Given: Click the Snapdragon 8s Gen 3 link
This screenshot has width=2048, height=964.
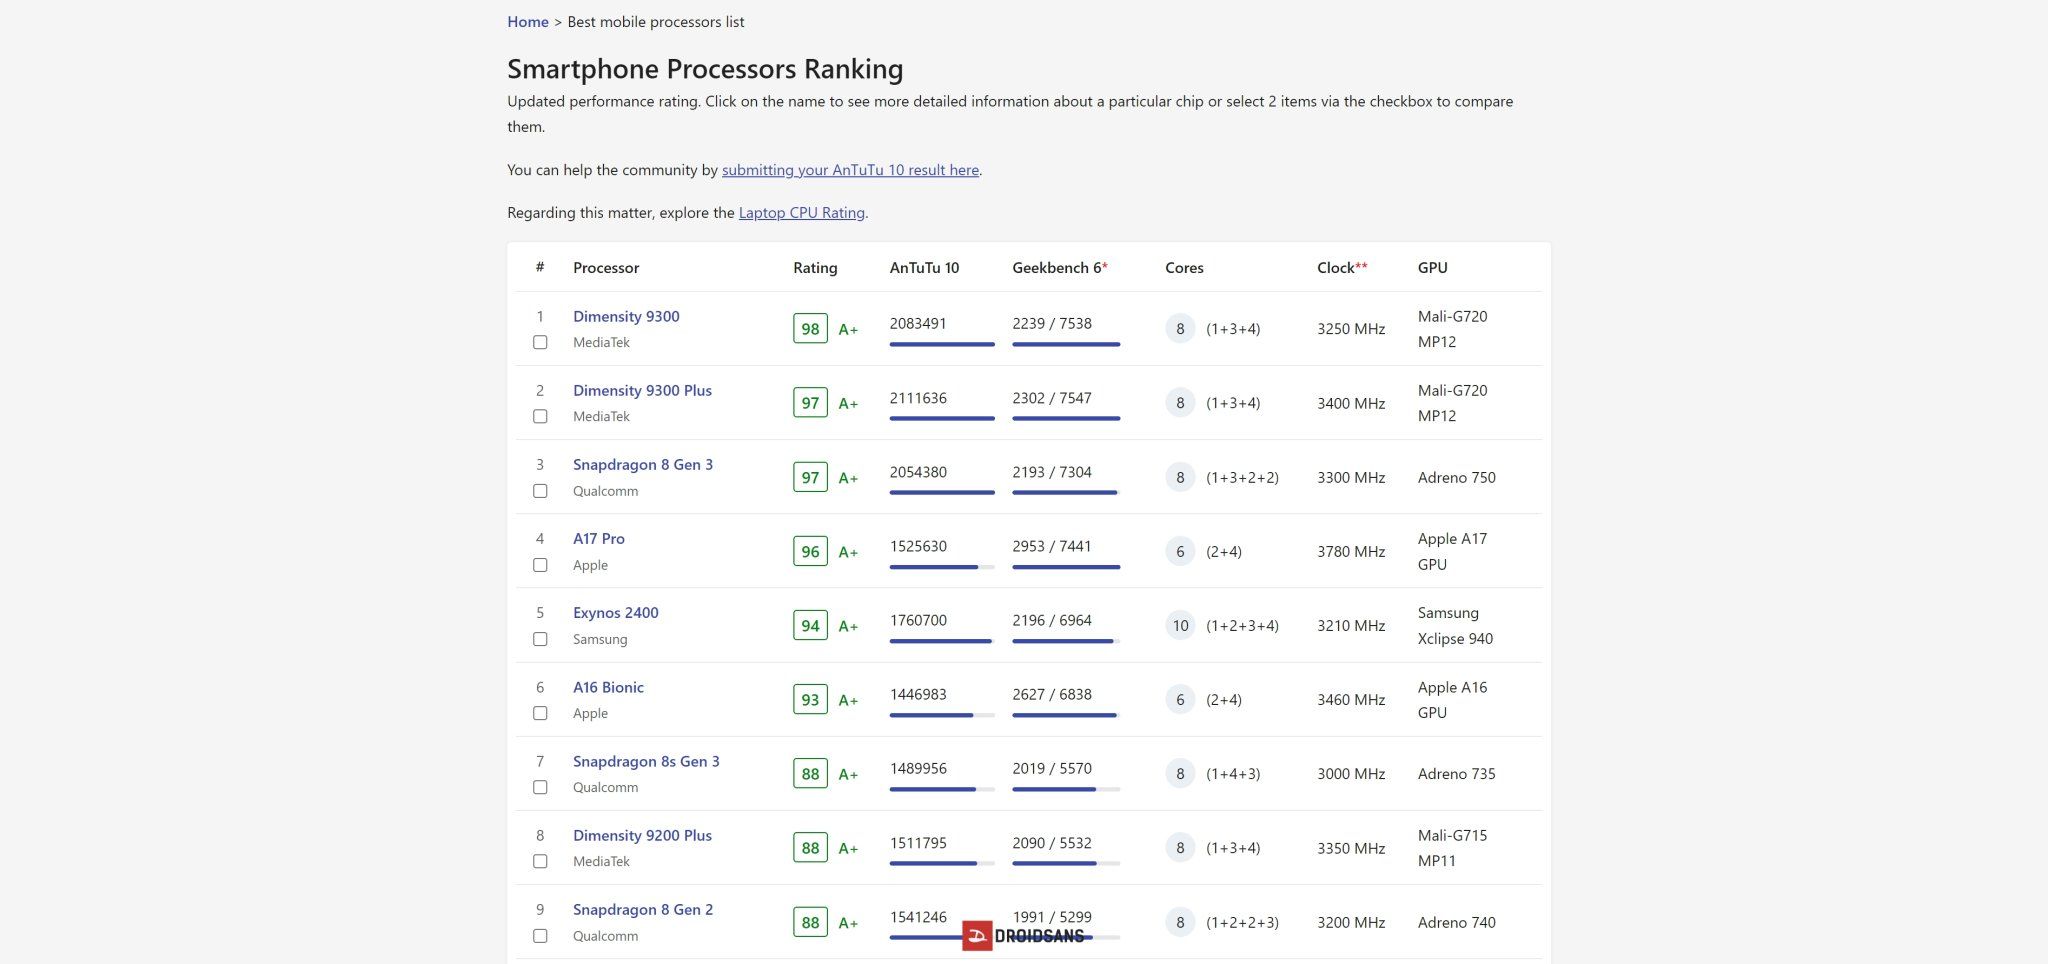Looking at the screenshot, I should click(646, 762).
